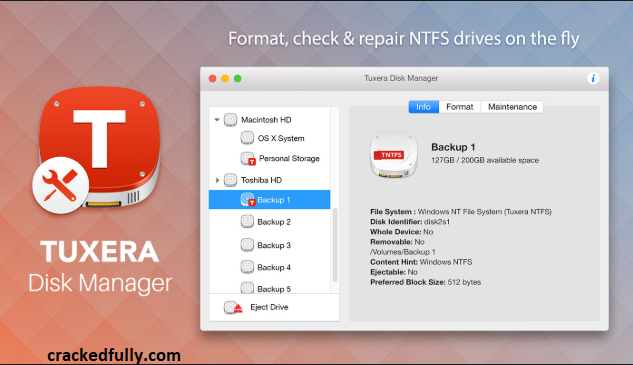Click the Backup 3 volume icon
Image resolution: width=633 pixels, height=365 pixels.
(247, 245)
